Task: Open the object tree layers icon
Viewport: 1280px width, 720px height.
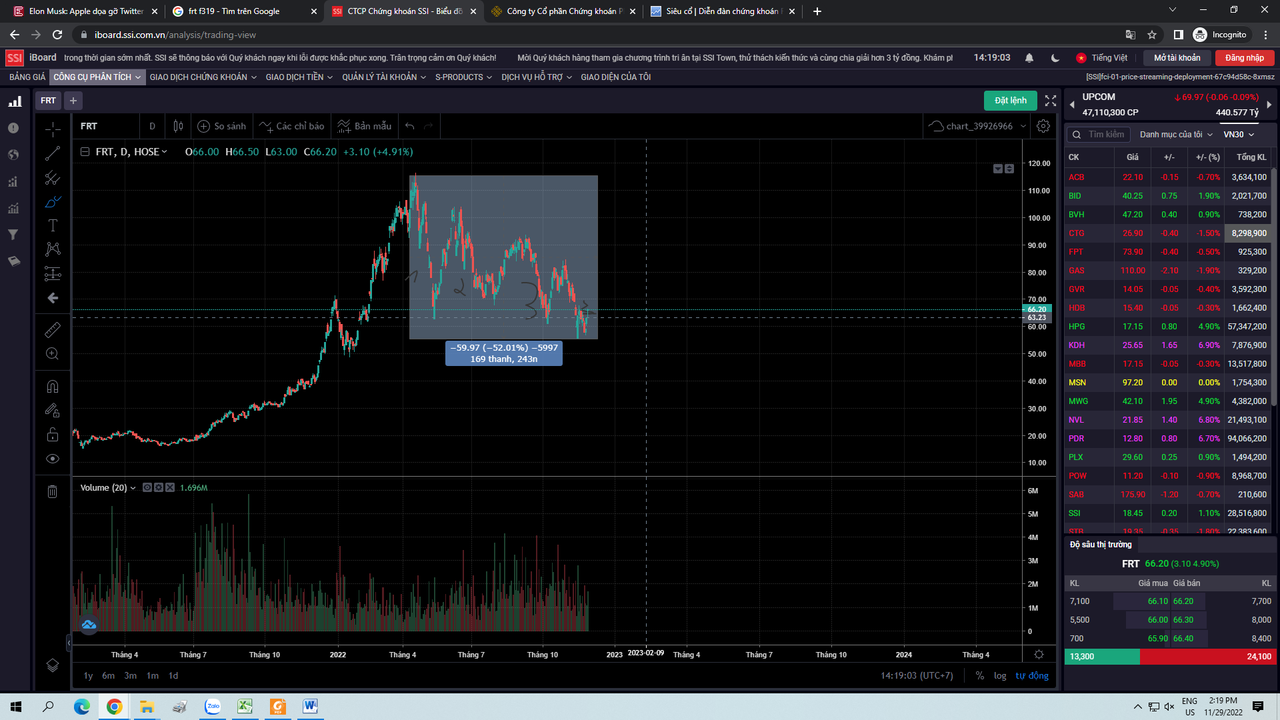Action: (x=52, y=665)
